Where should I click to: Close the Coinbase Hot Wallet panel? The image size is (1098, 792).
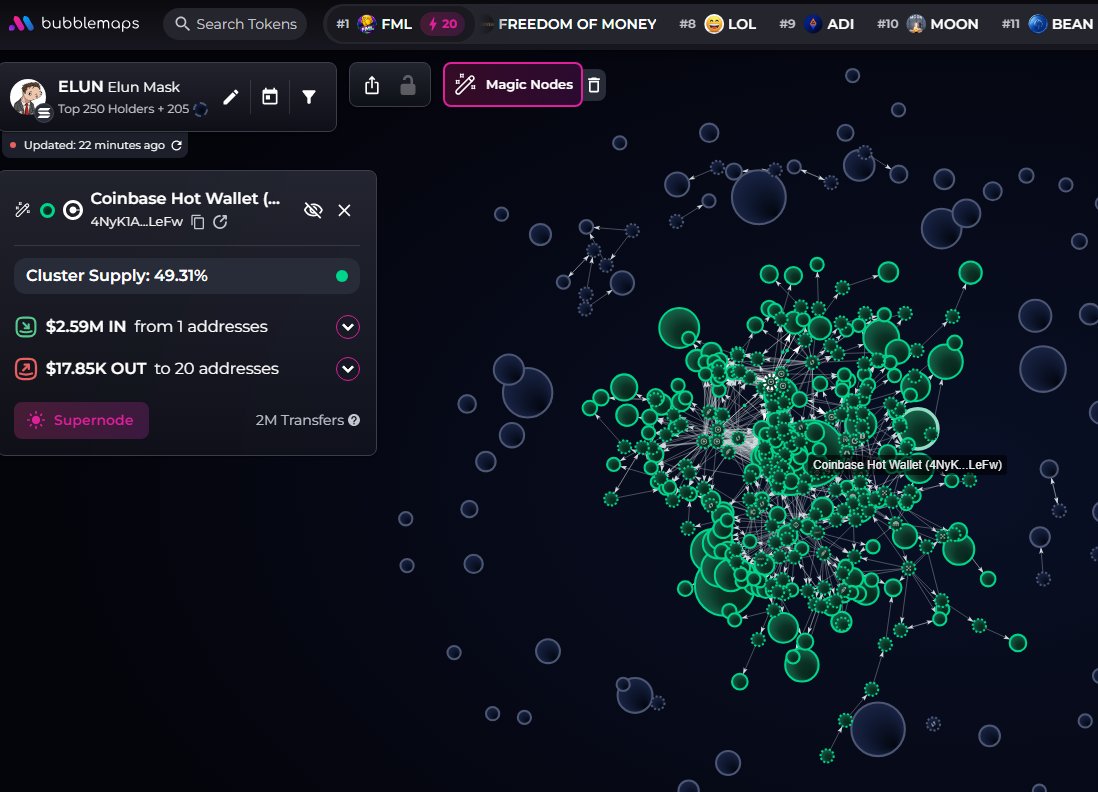pyautogui.click(x=345, y=210)
